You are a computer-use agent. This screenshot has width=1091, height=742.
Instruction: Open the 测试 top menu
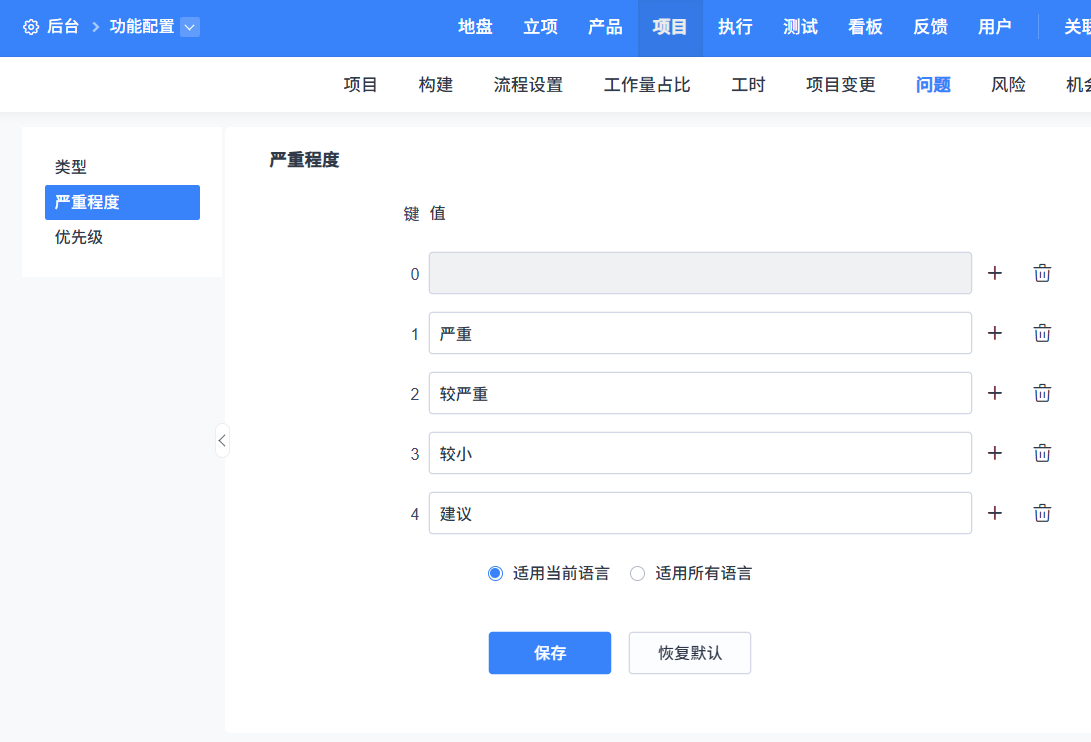[800, 27]
